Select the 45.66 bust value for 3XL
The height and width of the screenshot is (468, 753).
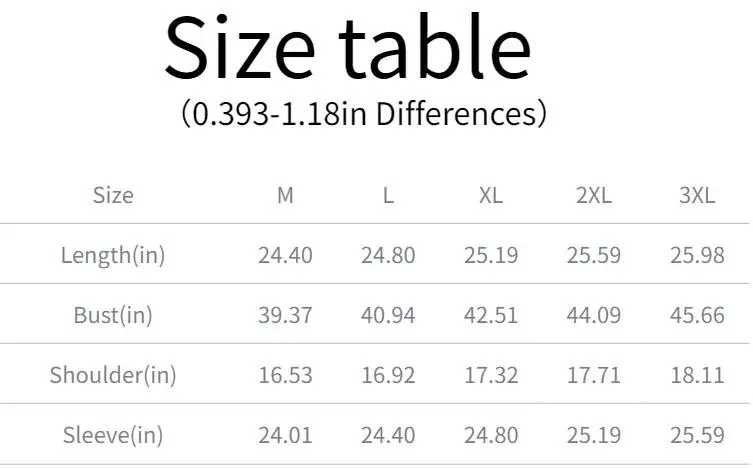click(697, 315)
